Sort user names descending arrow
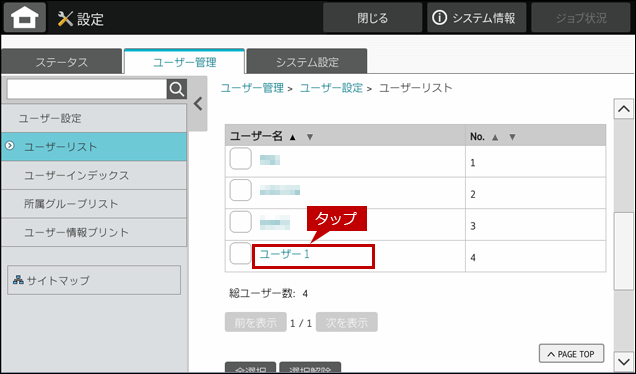 [x=310, y=137]
